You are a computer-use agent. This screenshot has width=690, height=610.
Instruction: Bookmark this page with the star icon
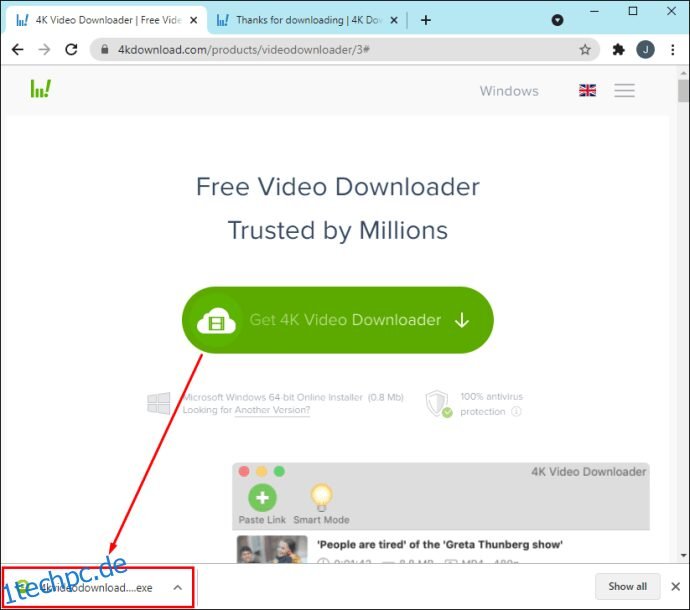[585, 50]
